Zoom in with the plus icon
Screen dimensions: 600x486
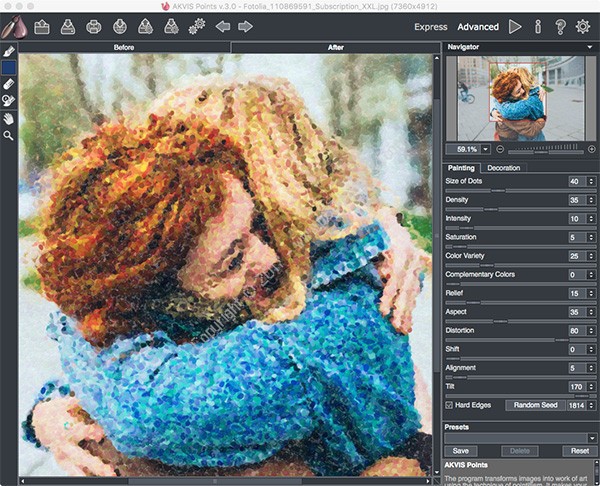coord(592,149)
